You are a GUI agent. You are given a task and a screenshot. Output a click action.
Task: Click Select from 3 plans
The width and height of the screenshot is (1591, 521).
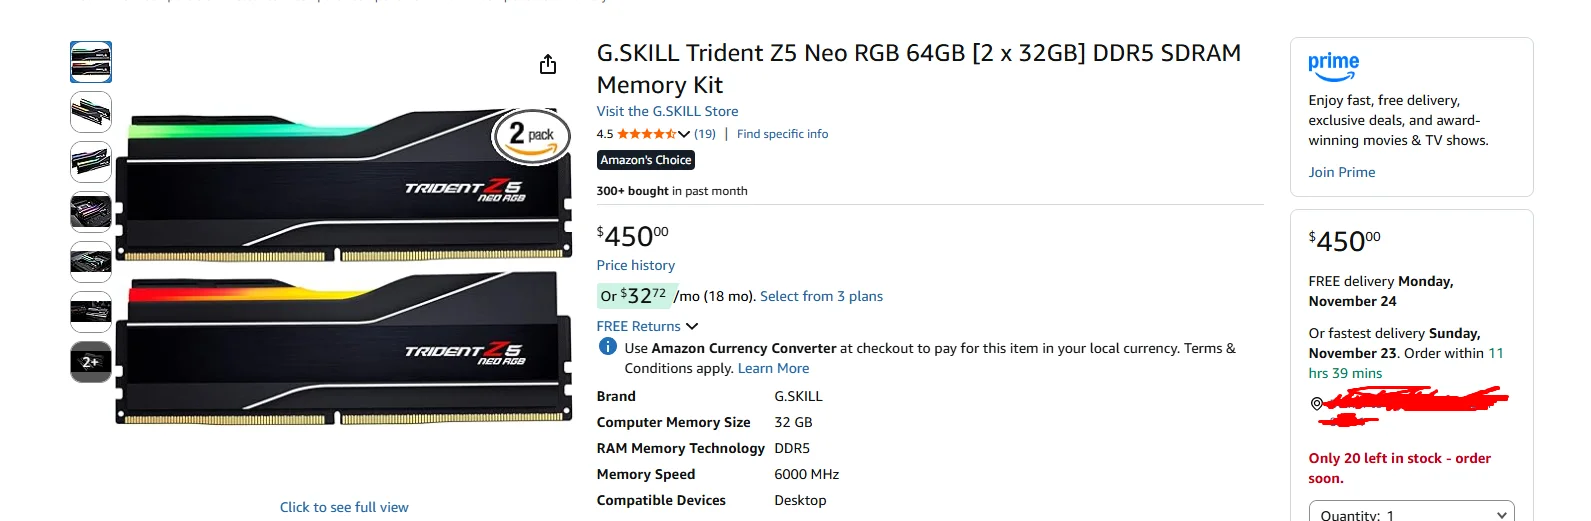[821, 296]
